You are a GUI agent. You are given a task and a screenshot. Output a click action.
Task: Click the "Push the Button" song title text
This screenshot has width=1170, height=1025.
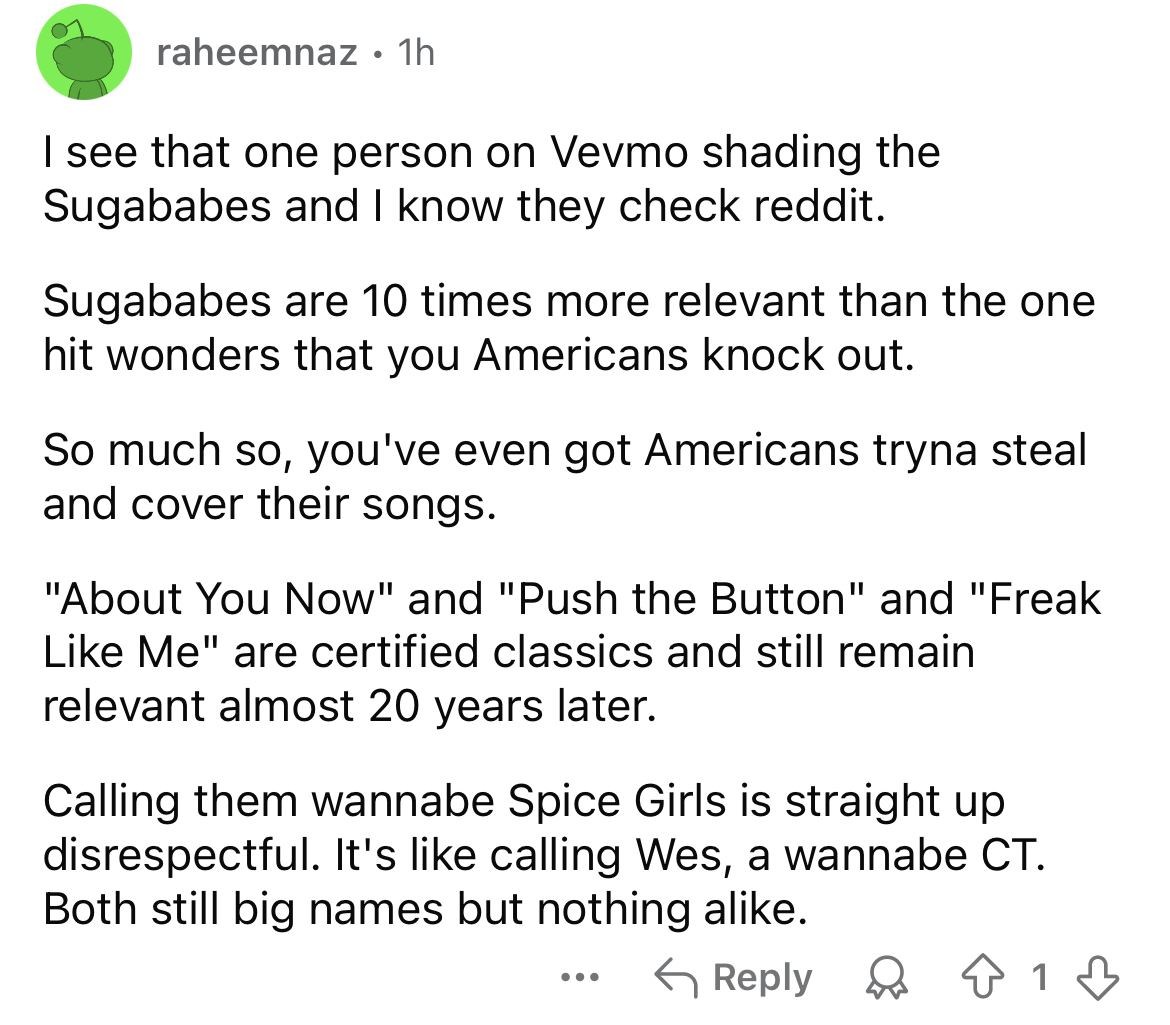click(680, 599)
